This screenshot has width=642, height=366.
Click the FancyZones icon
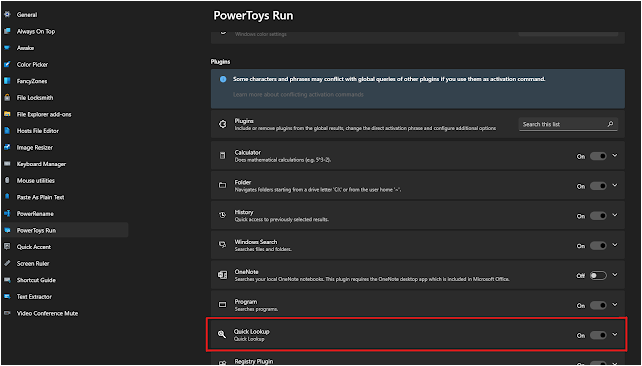point(7,81)
